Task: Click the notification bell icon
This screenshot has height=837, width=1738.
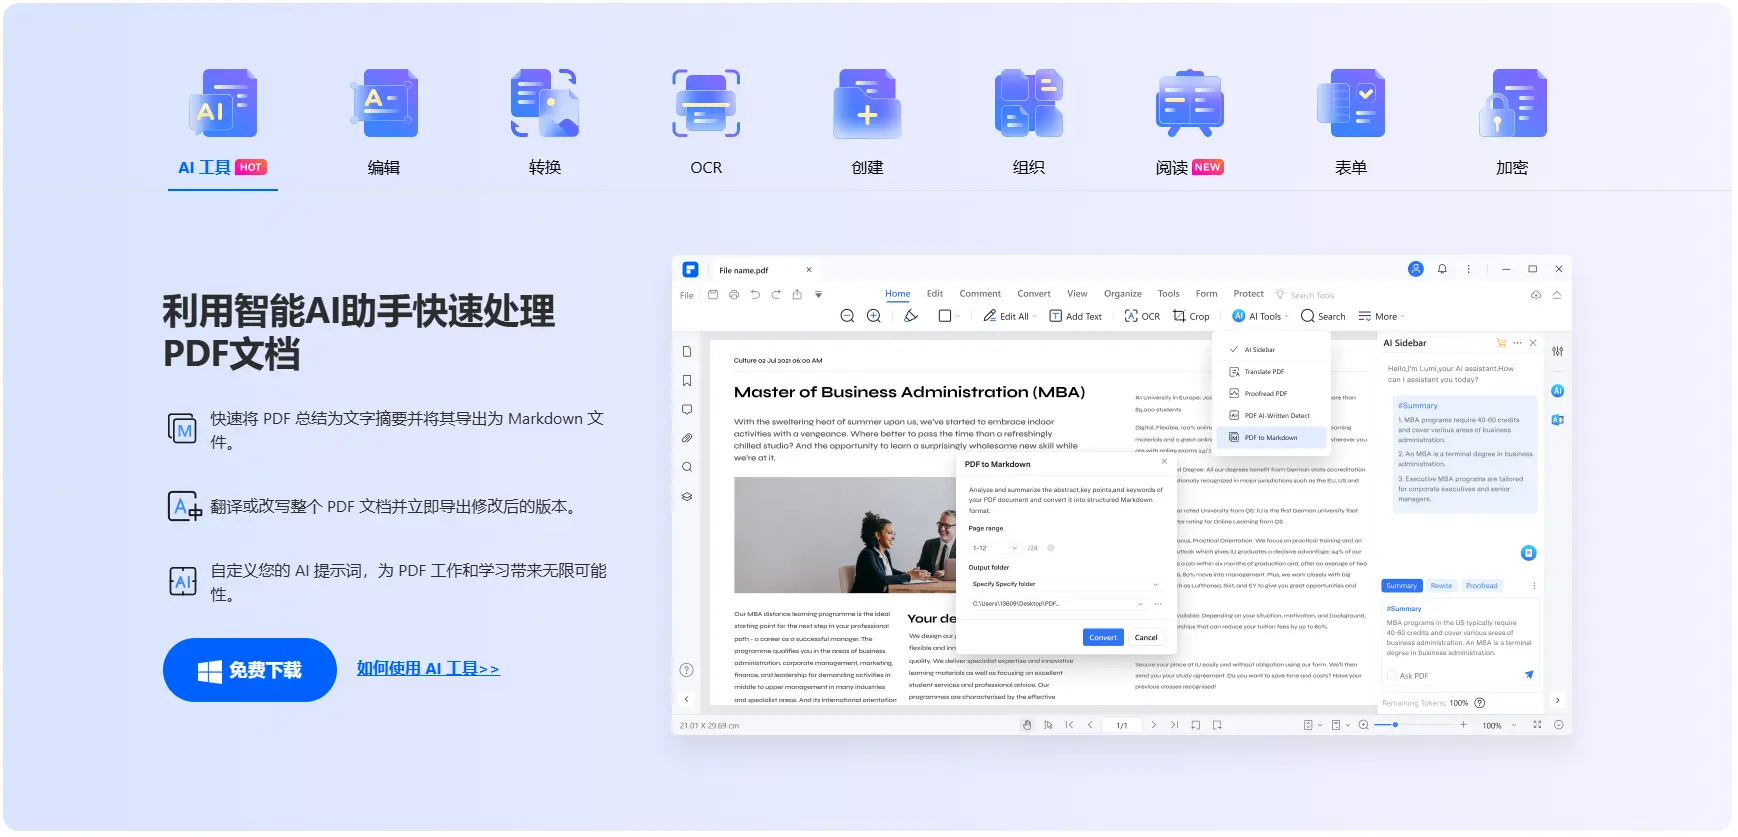Action: pyautogui.click(x=1442, y=269)
